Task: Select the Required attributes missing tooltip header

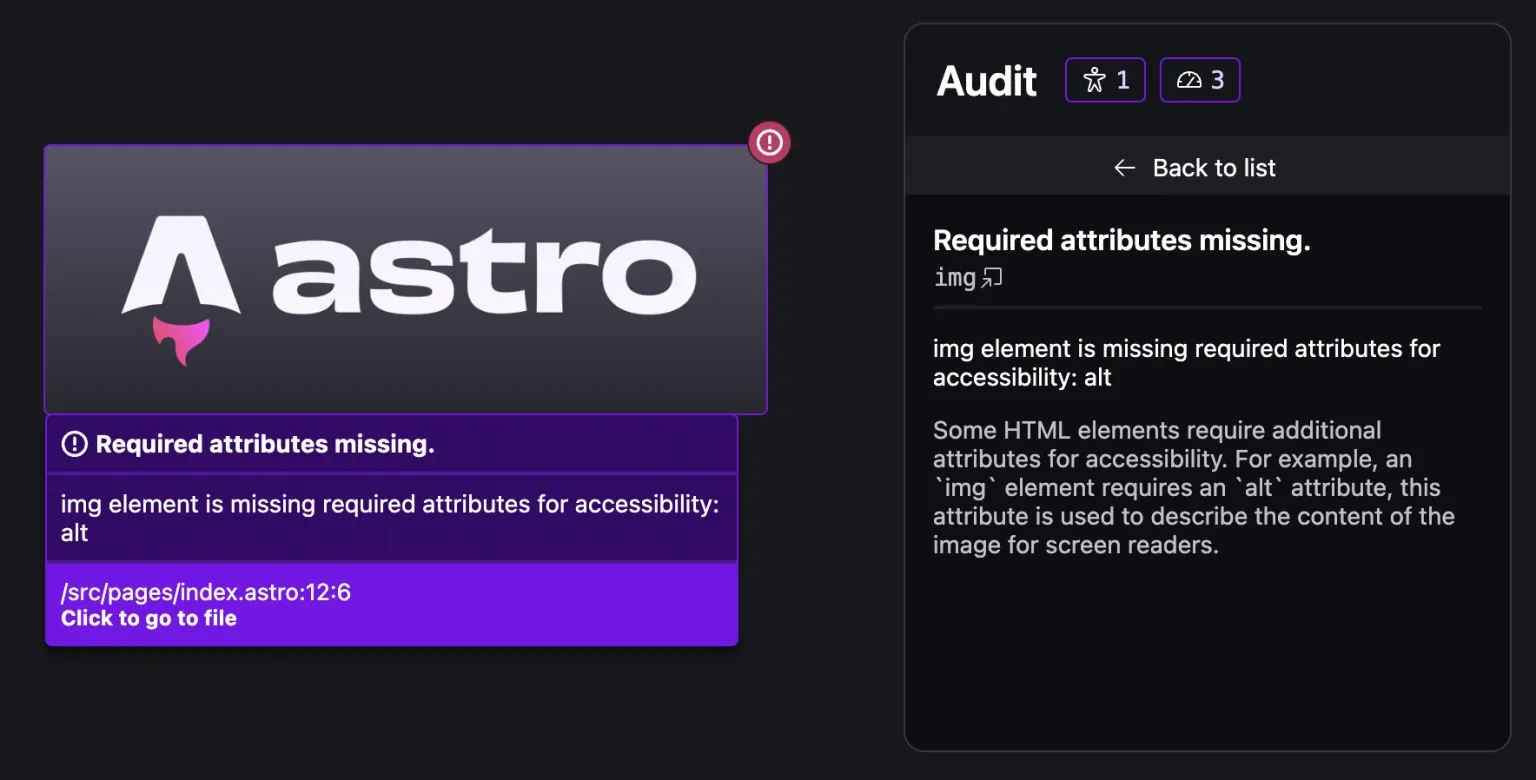Action: click(x=264, y=443)
